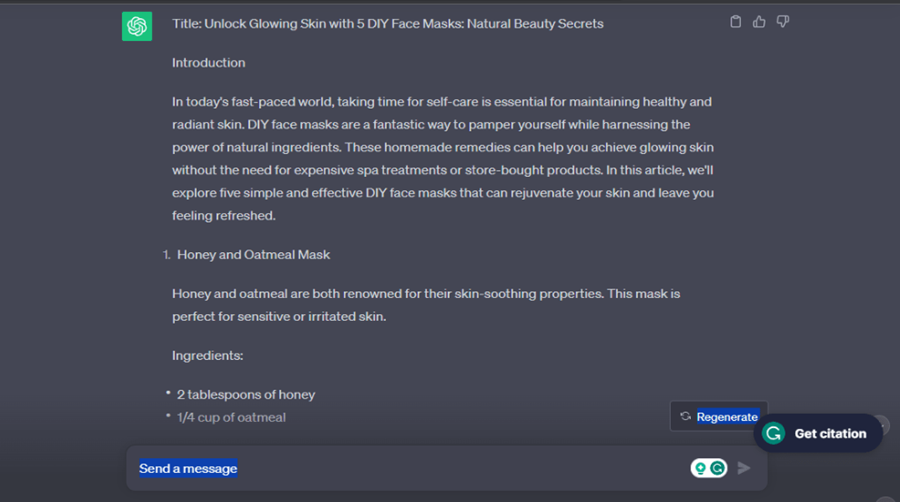Send the message with the arrow icon
Image resolution: width=900 pixels, height=502 pixels.
[x=744, y=468]
